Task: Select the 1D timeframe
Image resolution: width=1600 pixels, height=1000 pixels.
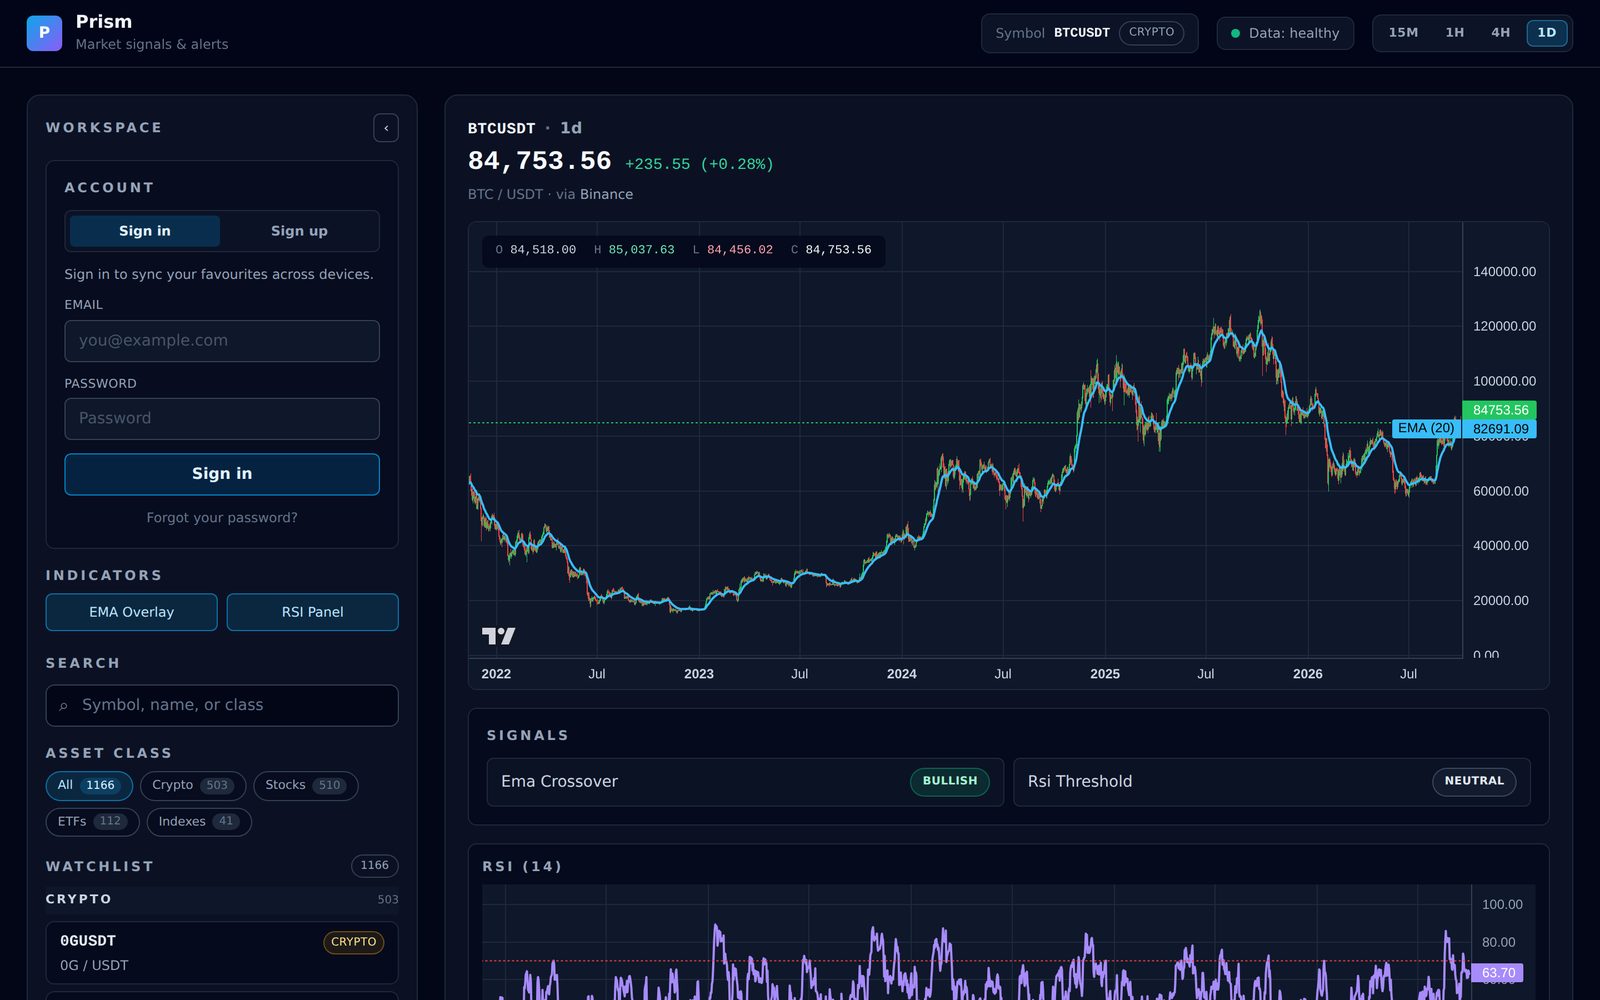Action: [1546, 33]
